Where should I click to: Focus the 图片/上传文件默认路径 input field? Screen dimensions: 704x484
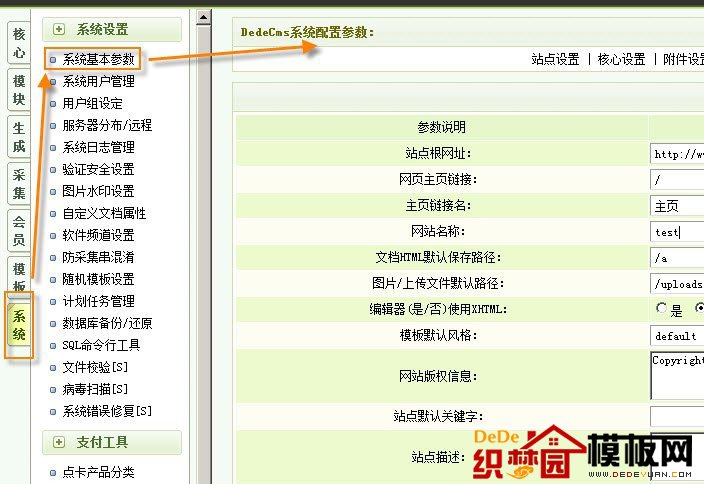coord(677,284)
